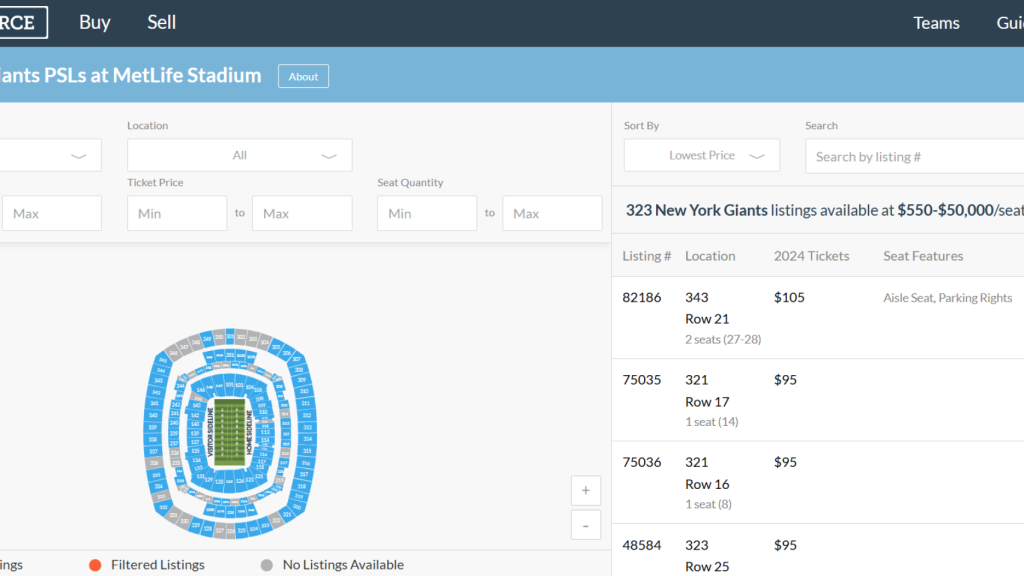Open the Buy menu item
The image size is (1024, 576).
click(x=95, y=22)
